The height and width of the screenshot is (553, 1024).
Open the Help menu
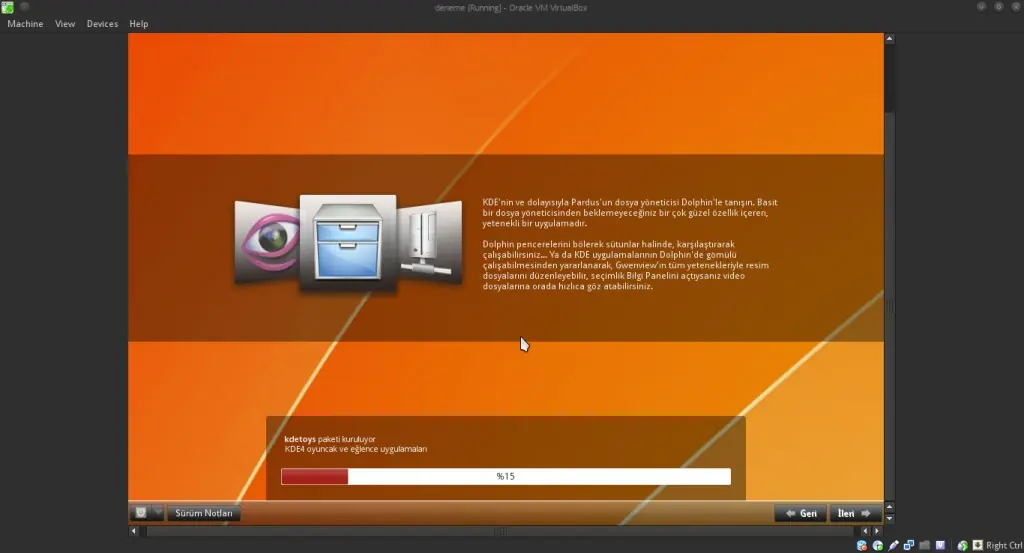pos(138,24)
